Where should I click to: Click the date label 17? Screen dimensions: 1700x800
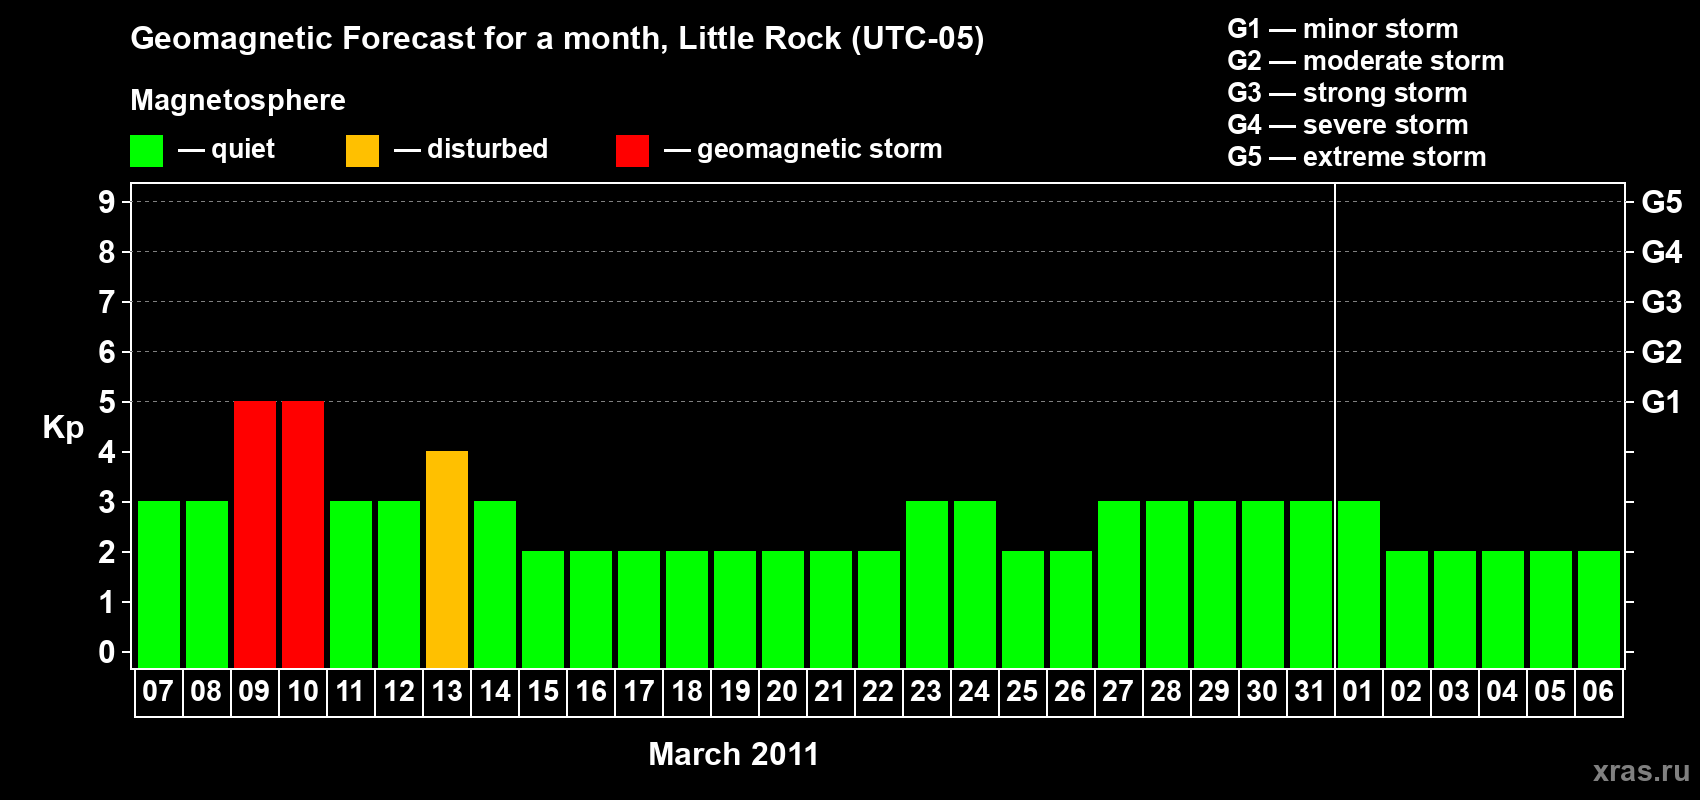638,692
